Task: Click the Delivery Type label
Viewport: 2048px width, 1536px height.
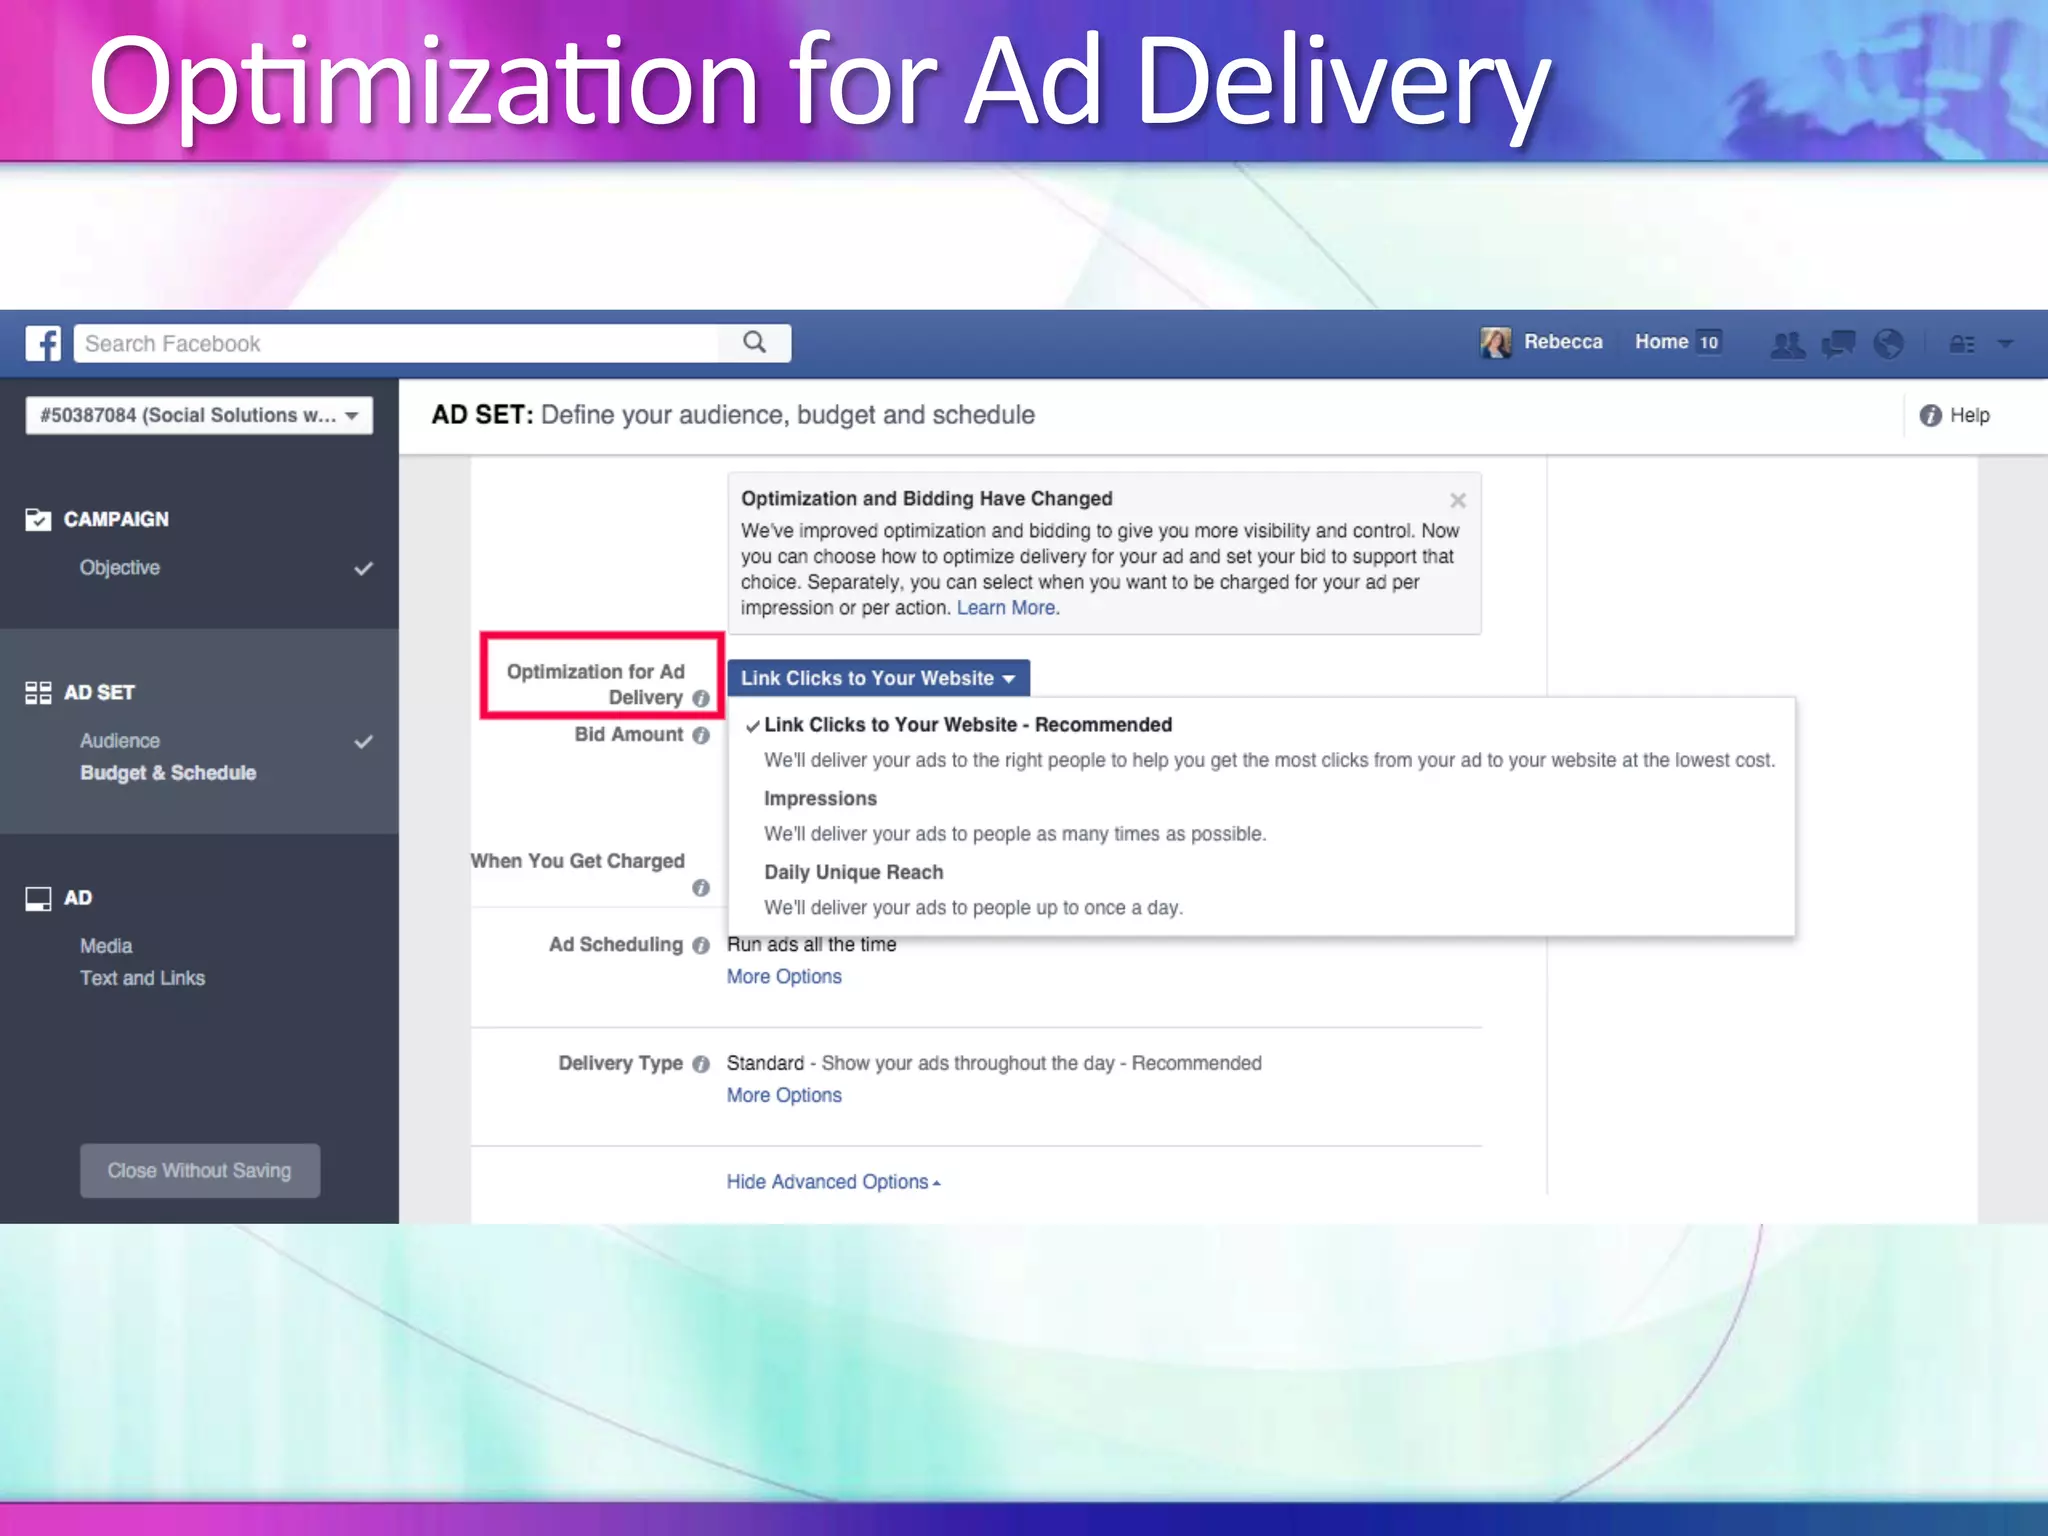Action: [621, 1064]
